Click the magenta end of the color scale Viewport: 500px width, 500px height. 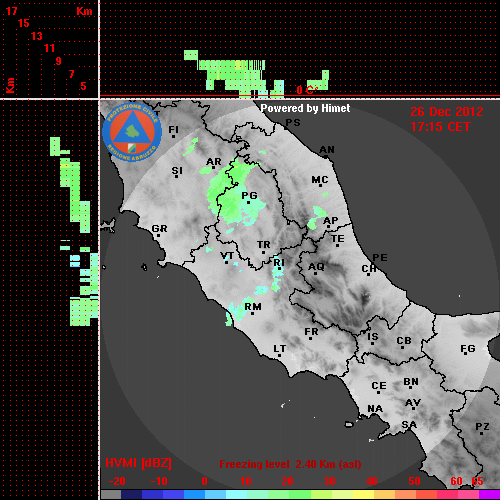pos(489,495)
